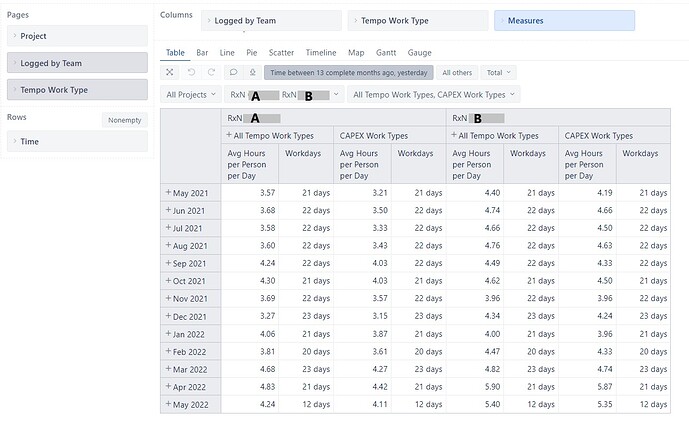The image size is (689, 430).
Task: Click the fullscreen expand icon in toolbar
Action: (170, 72)
